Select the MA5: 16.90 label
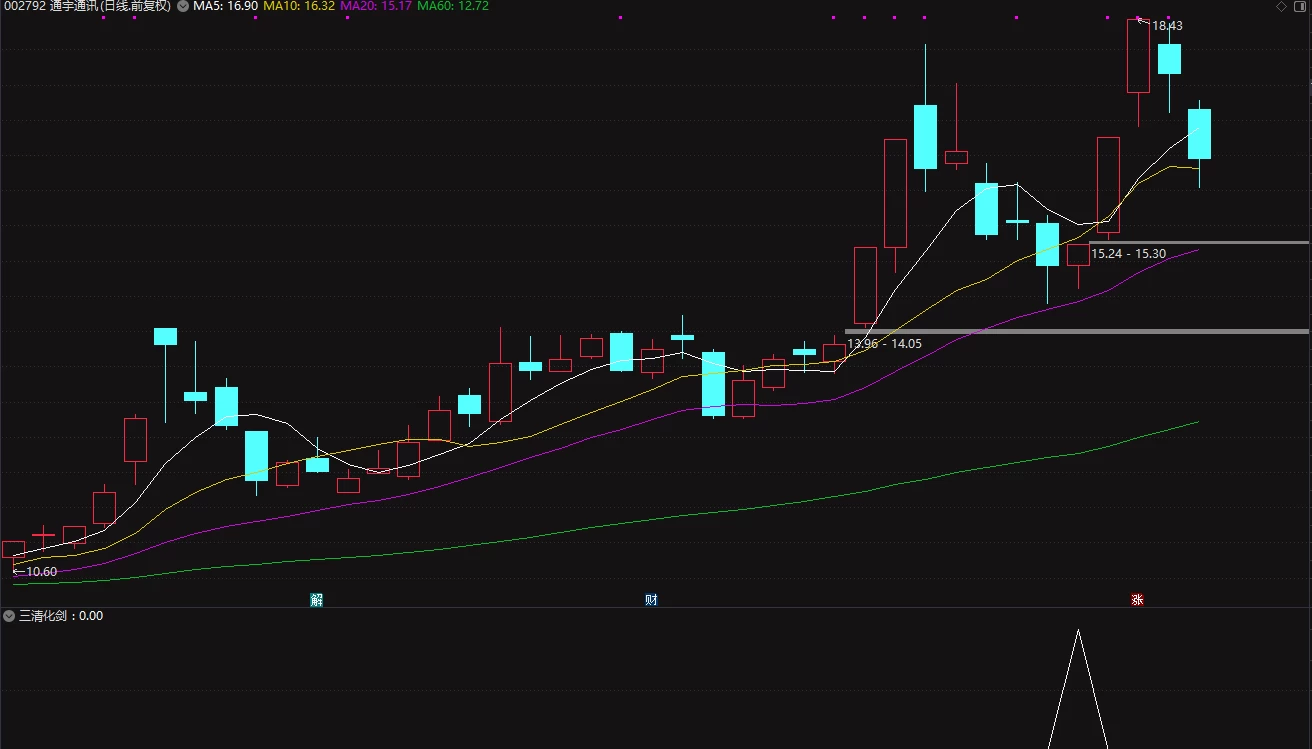Screen dimensions: 1312x749 (225, 6)
